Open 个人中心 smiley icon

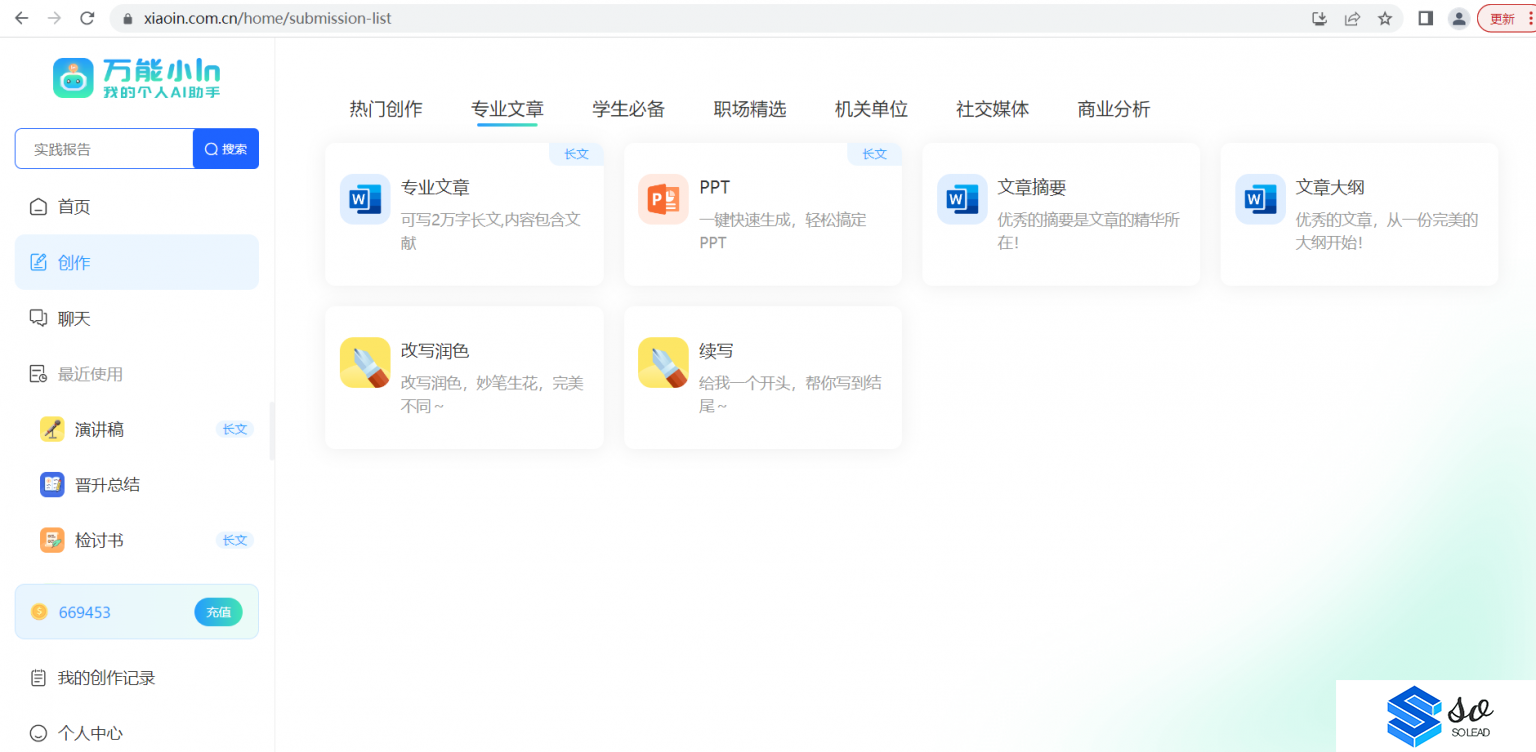pyautogui.click(x=38, y=733)
